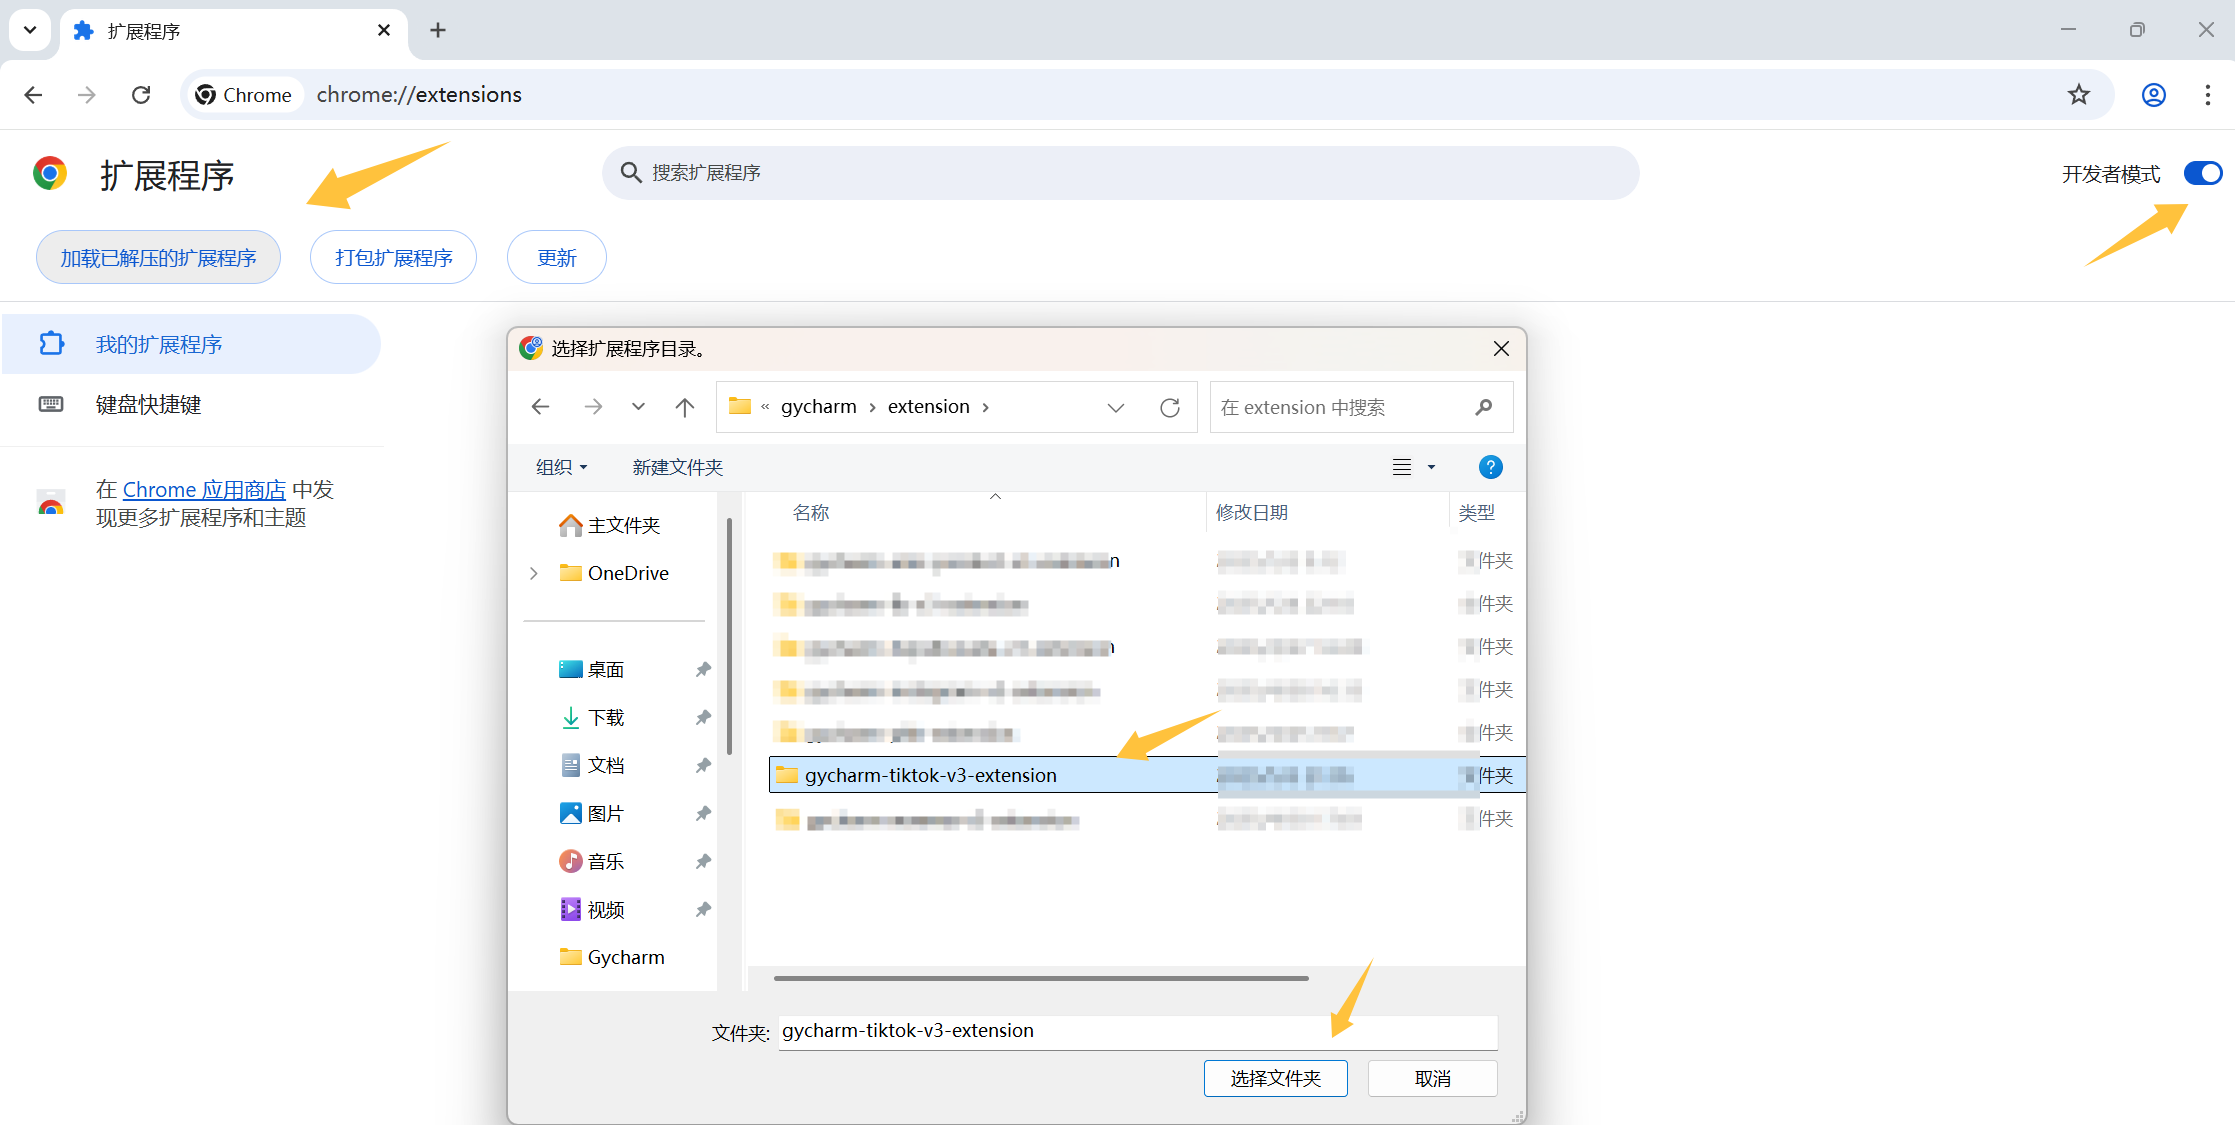Open 文档 in navigation pane
This screenshot has height=1125, width=2235.
click(x=592, y=765)
